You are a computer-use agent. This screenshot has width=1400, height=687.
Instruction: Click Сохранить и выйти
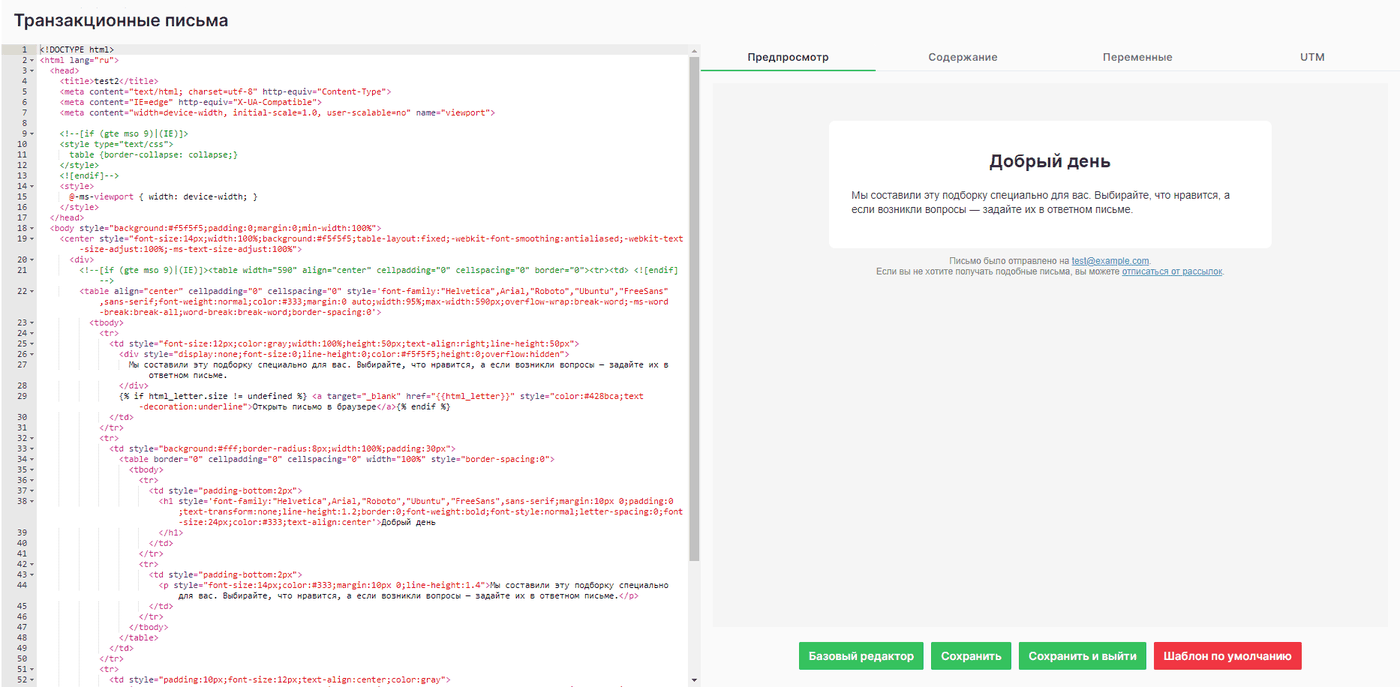[x=1082, y=656]
